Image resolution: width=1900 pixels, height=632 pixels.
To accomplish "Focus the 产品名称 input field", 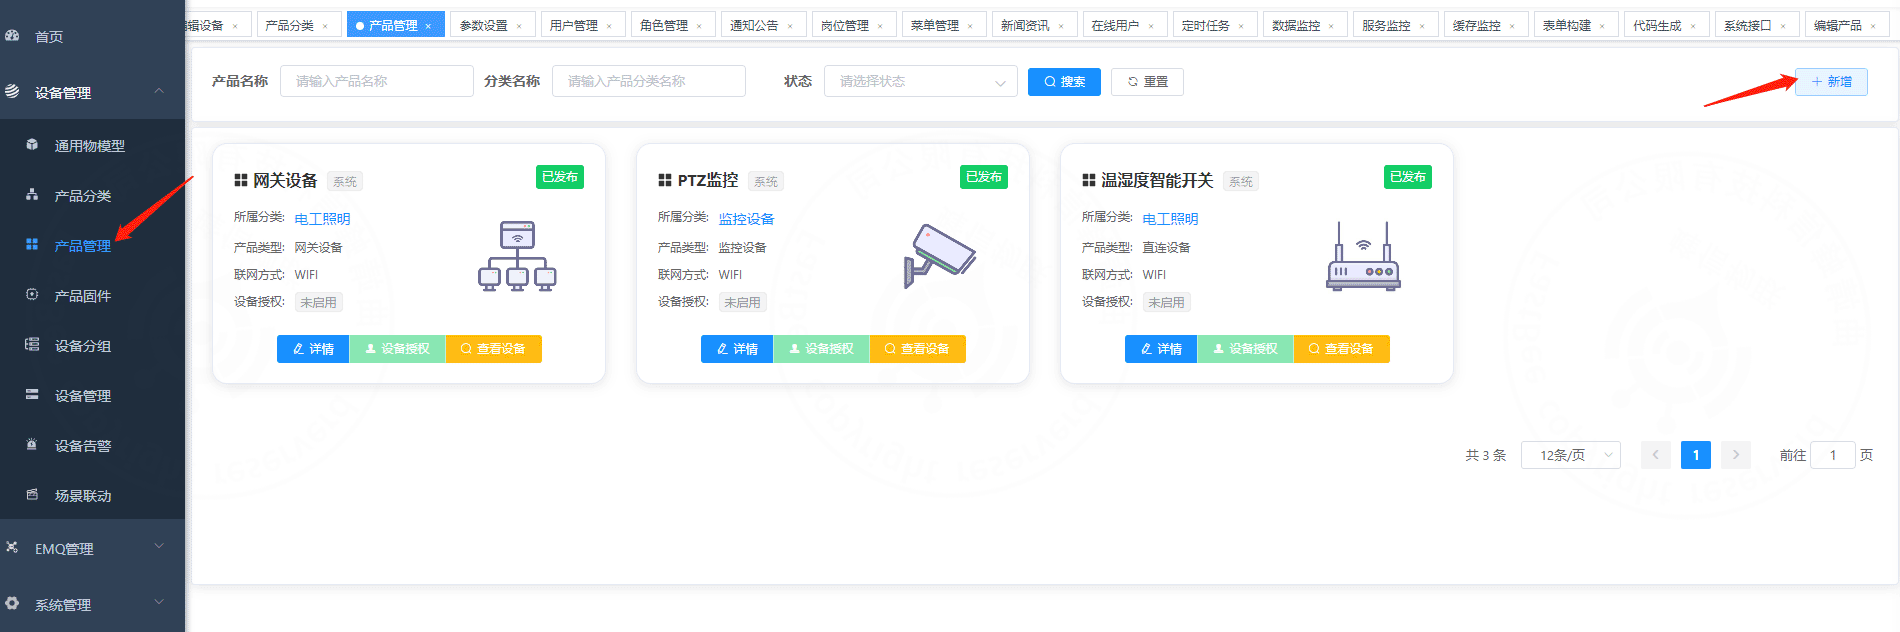I will coord(377,81).
